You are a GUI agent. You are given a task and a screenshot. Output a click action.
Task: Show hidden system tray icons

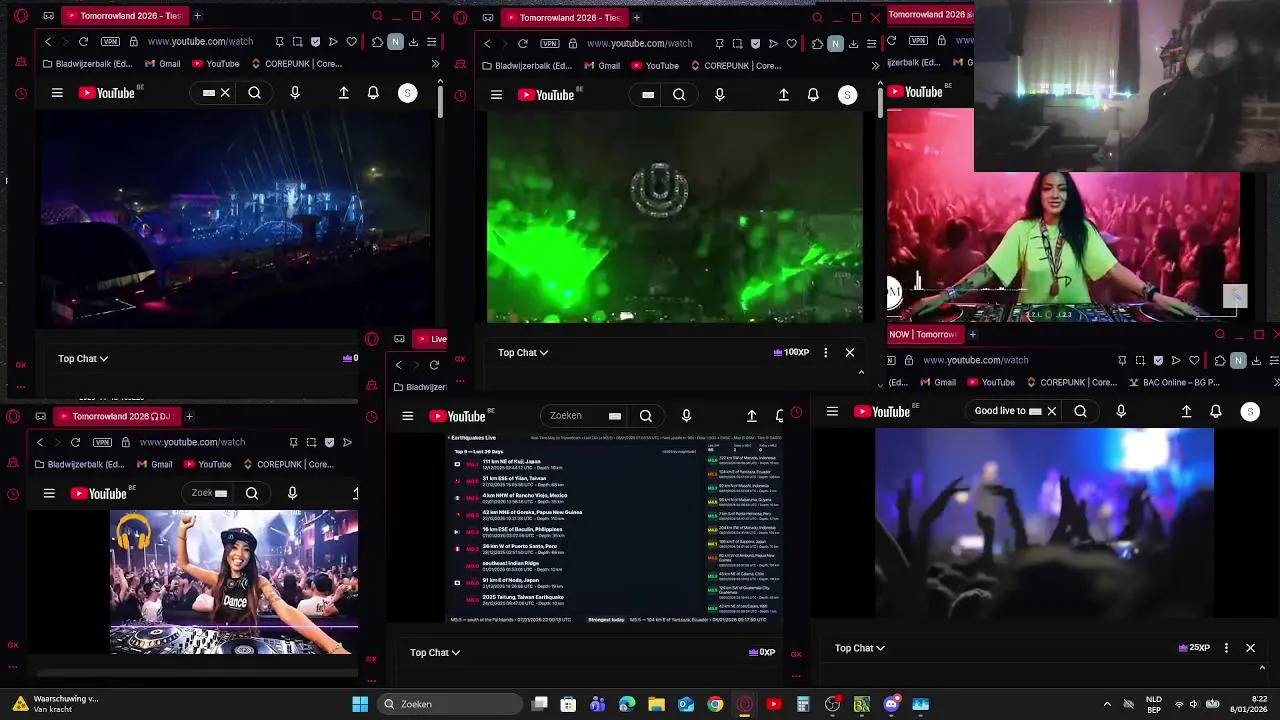point(1106,704)
